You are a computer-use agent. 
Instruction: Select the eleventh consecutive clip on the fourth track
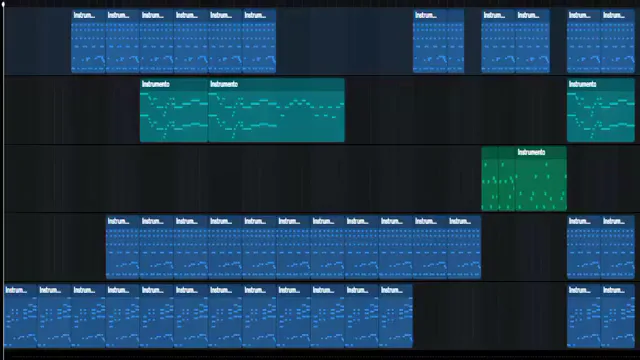(x=464, y=247)
